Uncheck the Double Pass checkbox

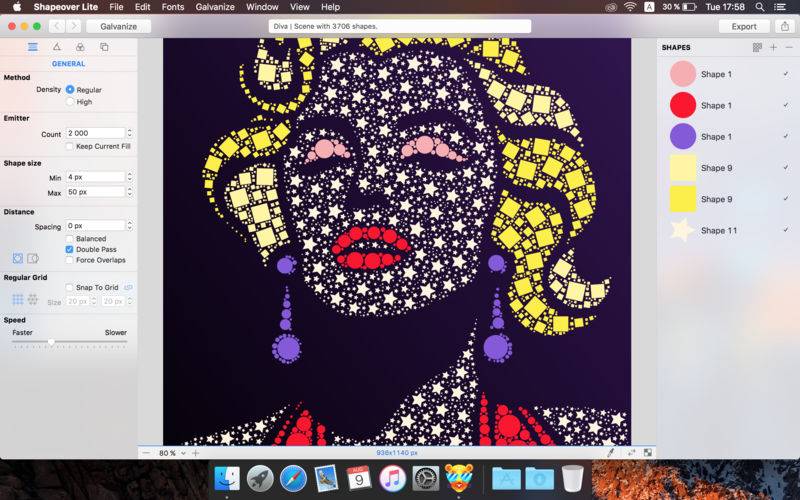pos(69,249)
